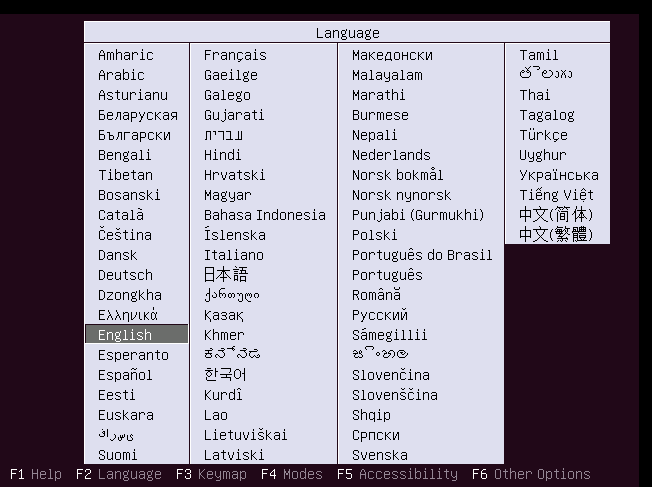Open F1 Help
This screenshot has height=487, width=652.
[x=35, y=474]
